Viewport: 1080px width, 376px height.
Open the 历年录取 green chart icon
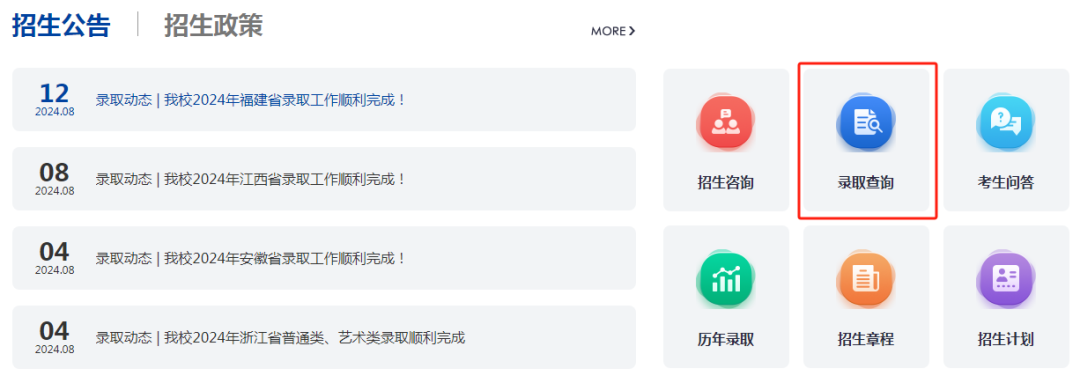click(x=725, y=279)
